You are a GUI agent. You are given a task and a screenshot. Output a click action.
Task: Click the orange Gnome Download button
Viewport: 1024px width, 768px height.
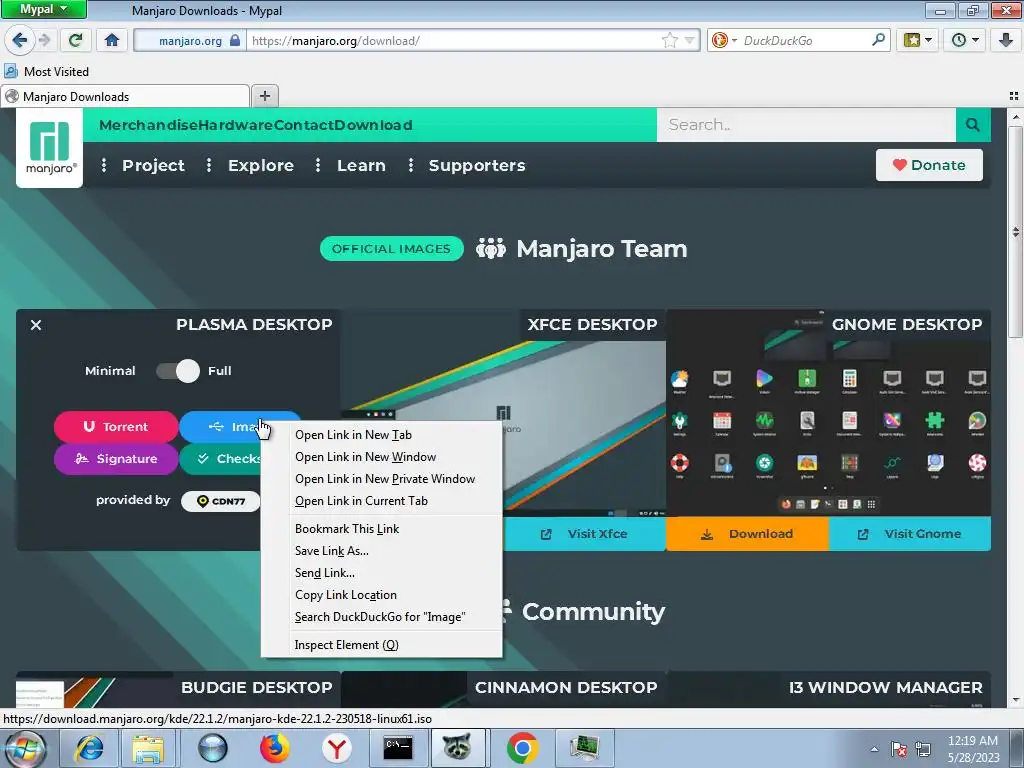pos(747,534)
